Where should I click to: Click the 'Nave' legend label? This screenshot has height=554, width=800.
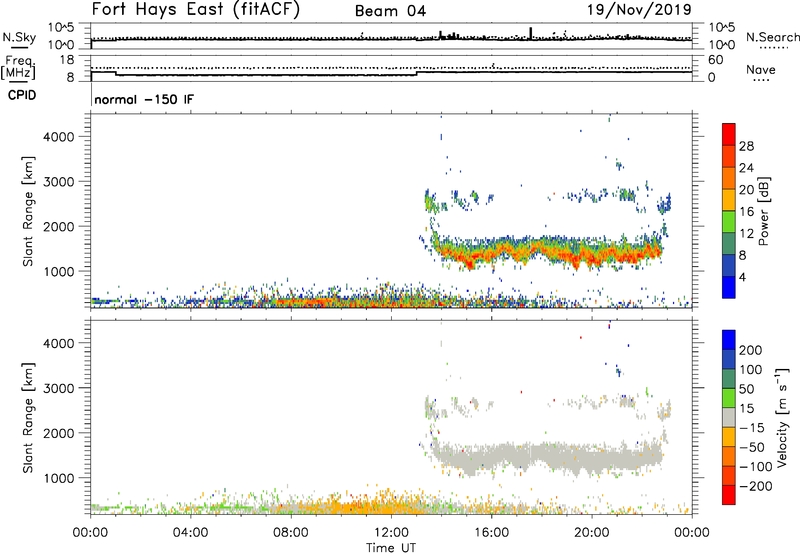pyautogui.click(x=761, y=69)
